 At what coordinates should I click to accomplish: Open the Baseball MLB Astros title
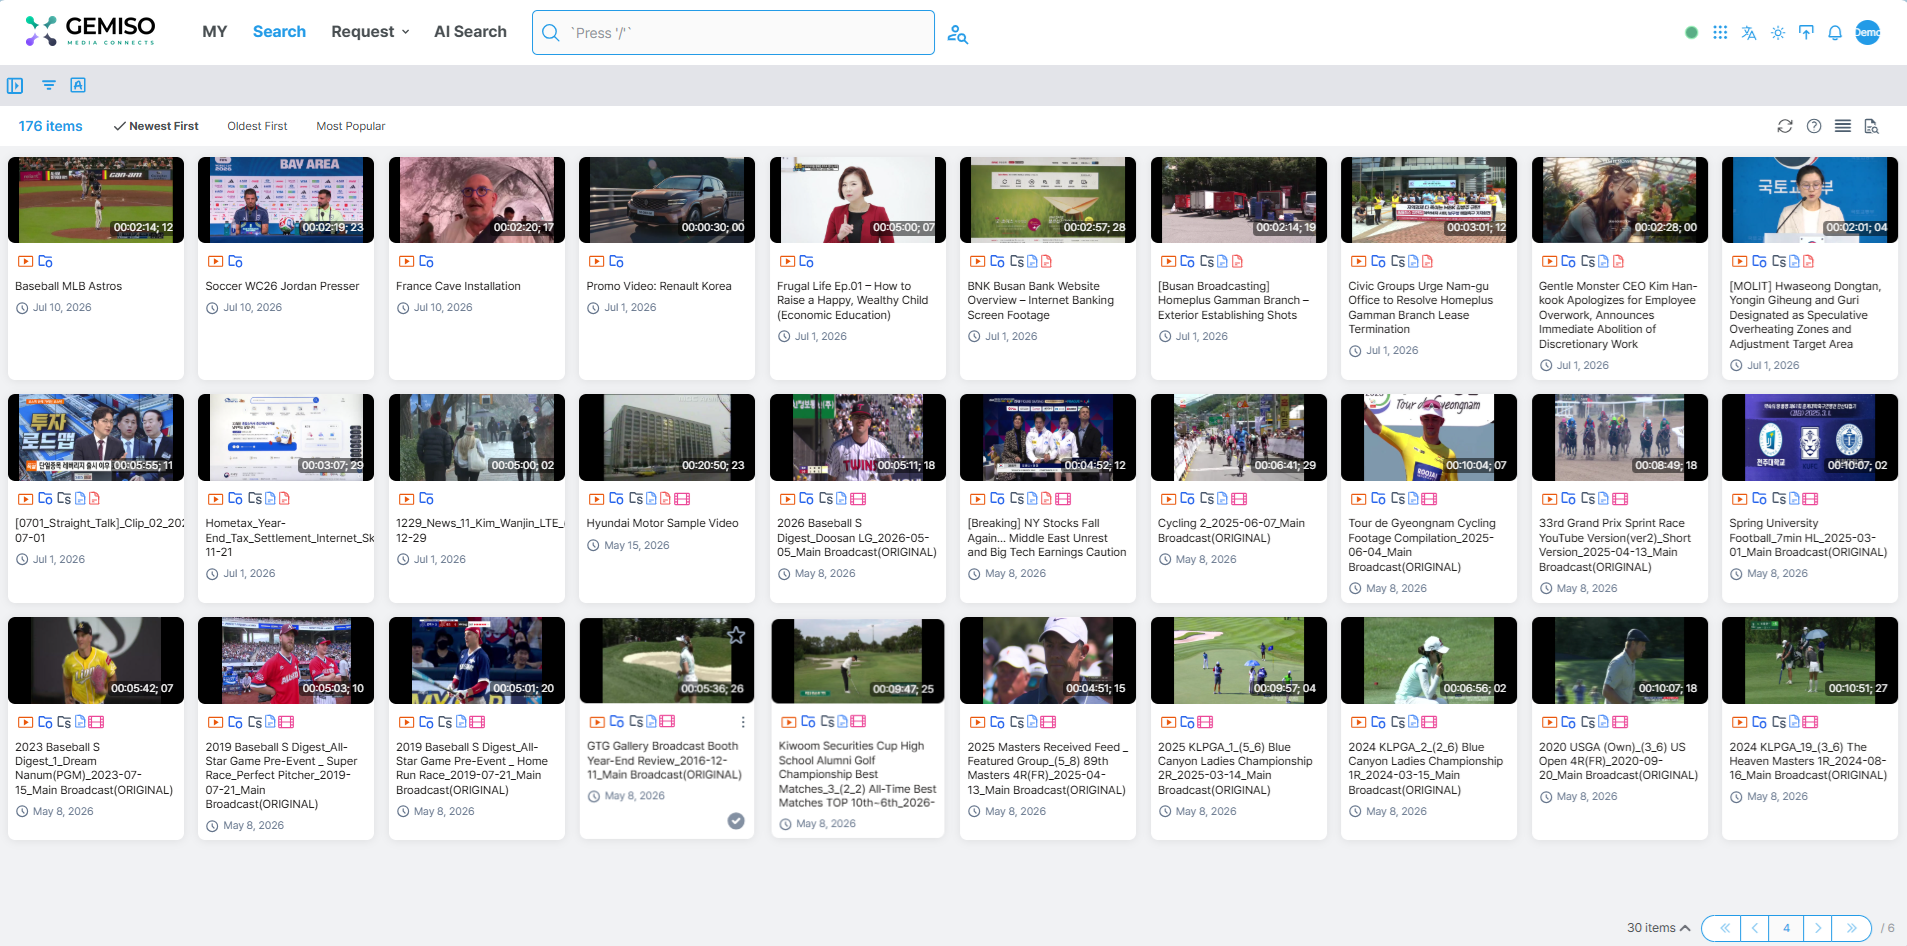(x=68, y=286)
